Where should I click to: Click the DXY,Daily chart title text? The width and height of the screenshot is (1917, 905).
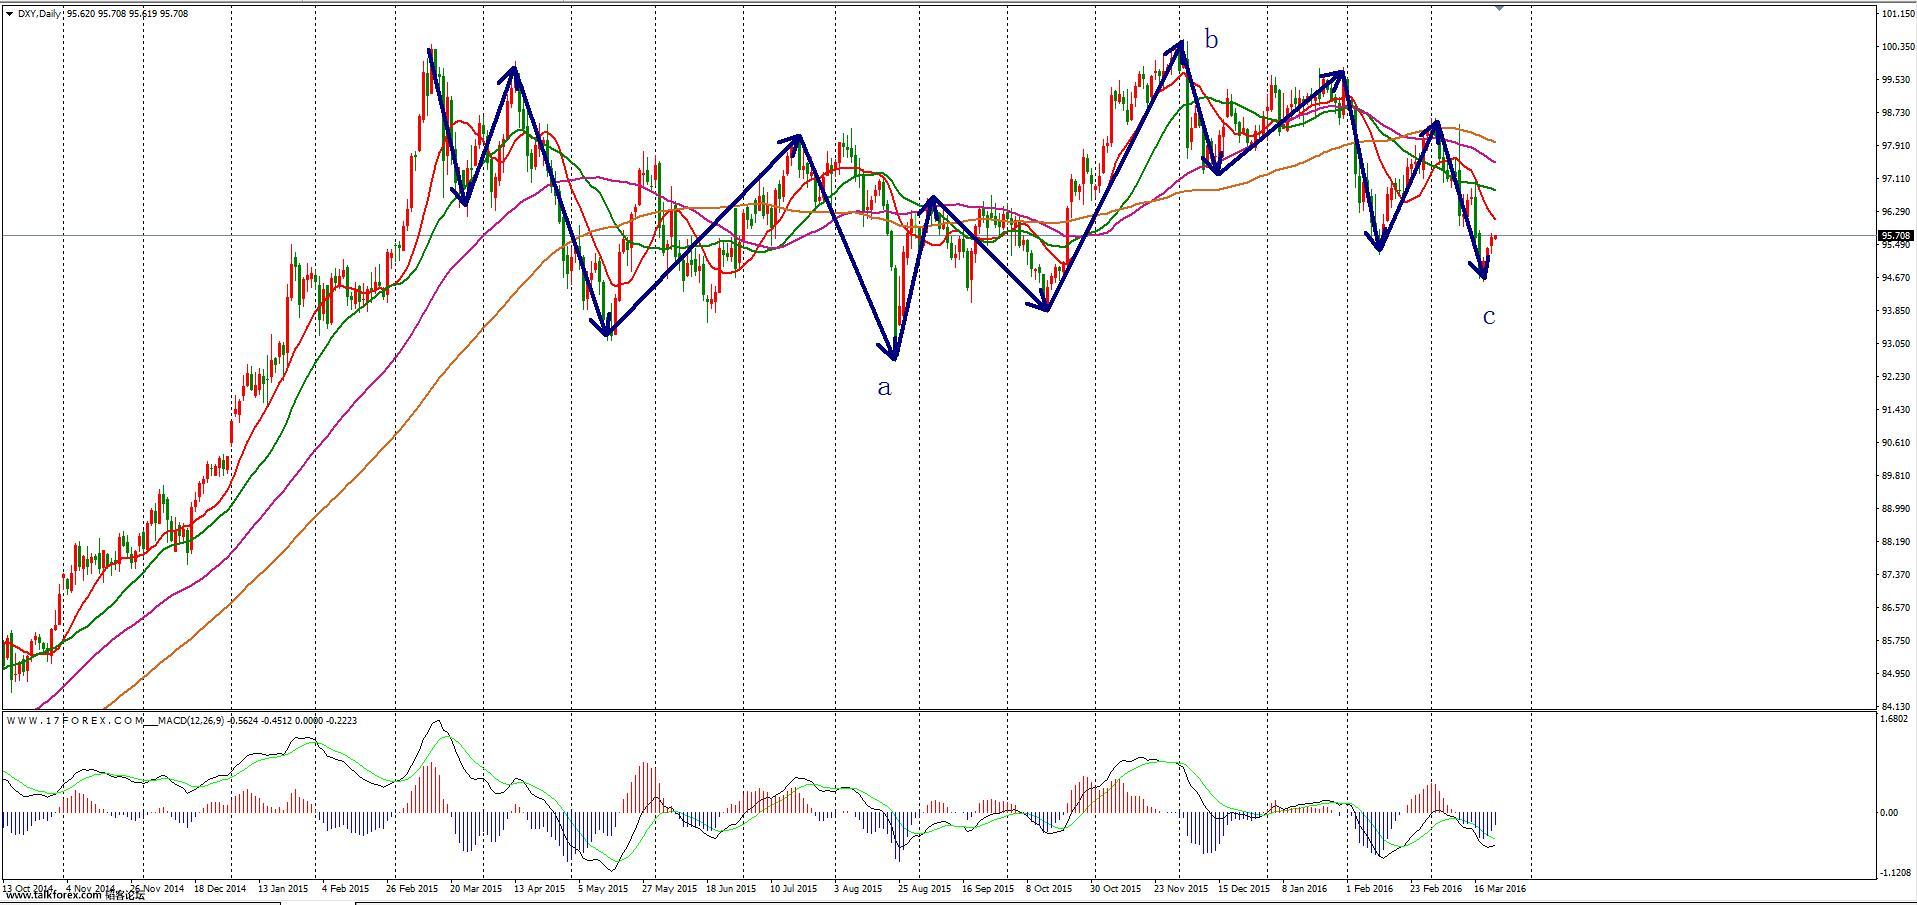click(40, 14)
